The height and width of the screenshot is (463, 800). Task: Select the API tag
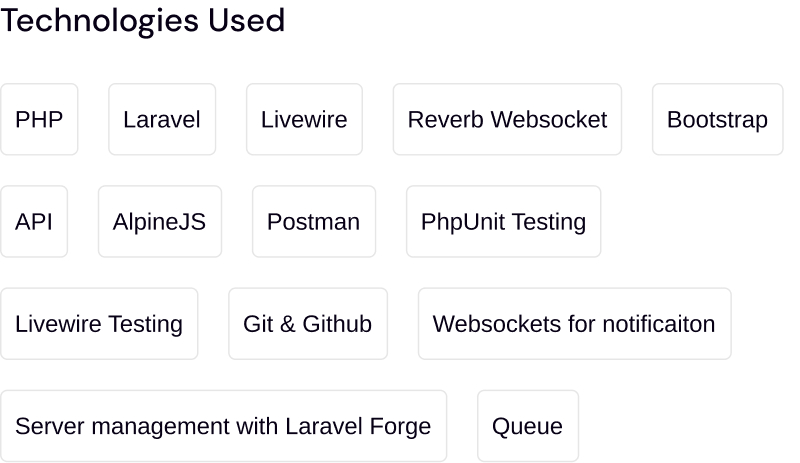(34, 222)
